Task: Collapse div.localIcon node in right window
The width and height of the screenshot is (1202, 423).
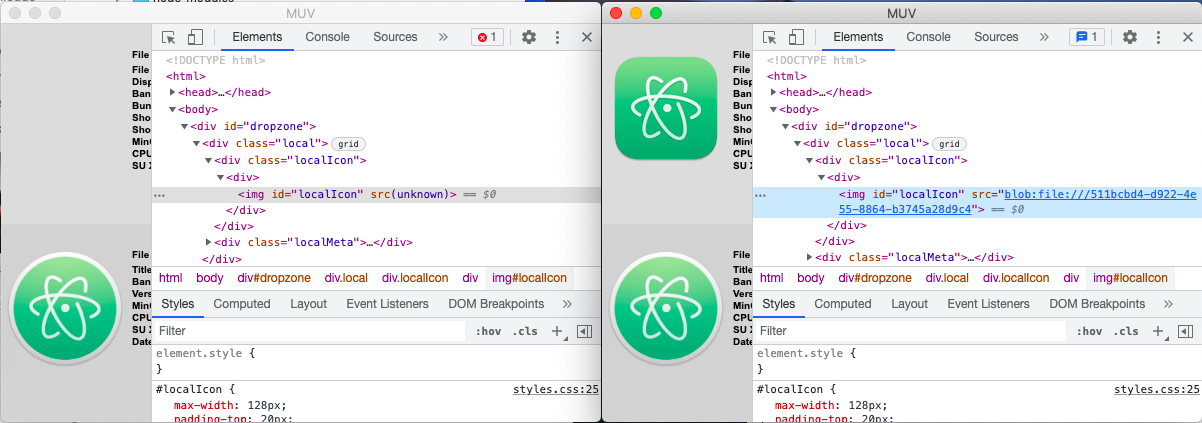Action: pyautogui.click(x=810, y=160)
